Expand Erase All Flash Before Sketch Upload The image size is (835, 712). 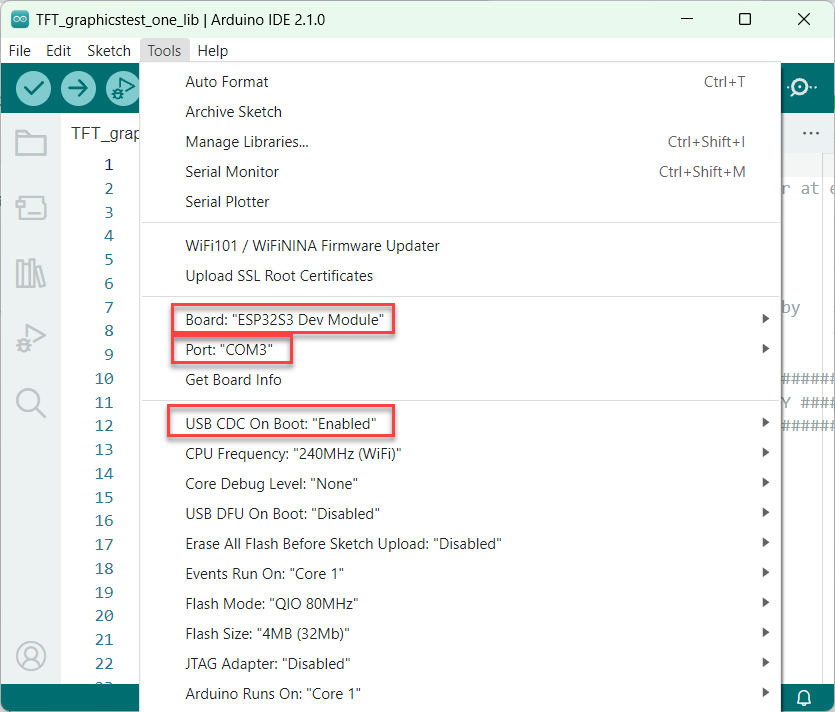tap(461, 544)
